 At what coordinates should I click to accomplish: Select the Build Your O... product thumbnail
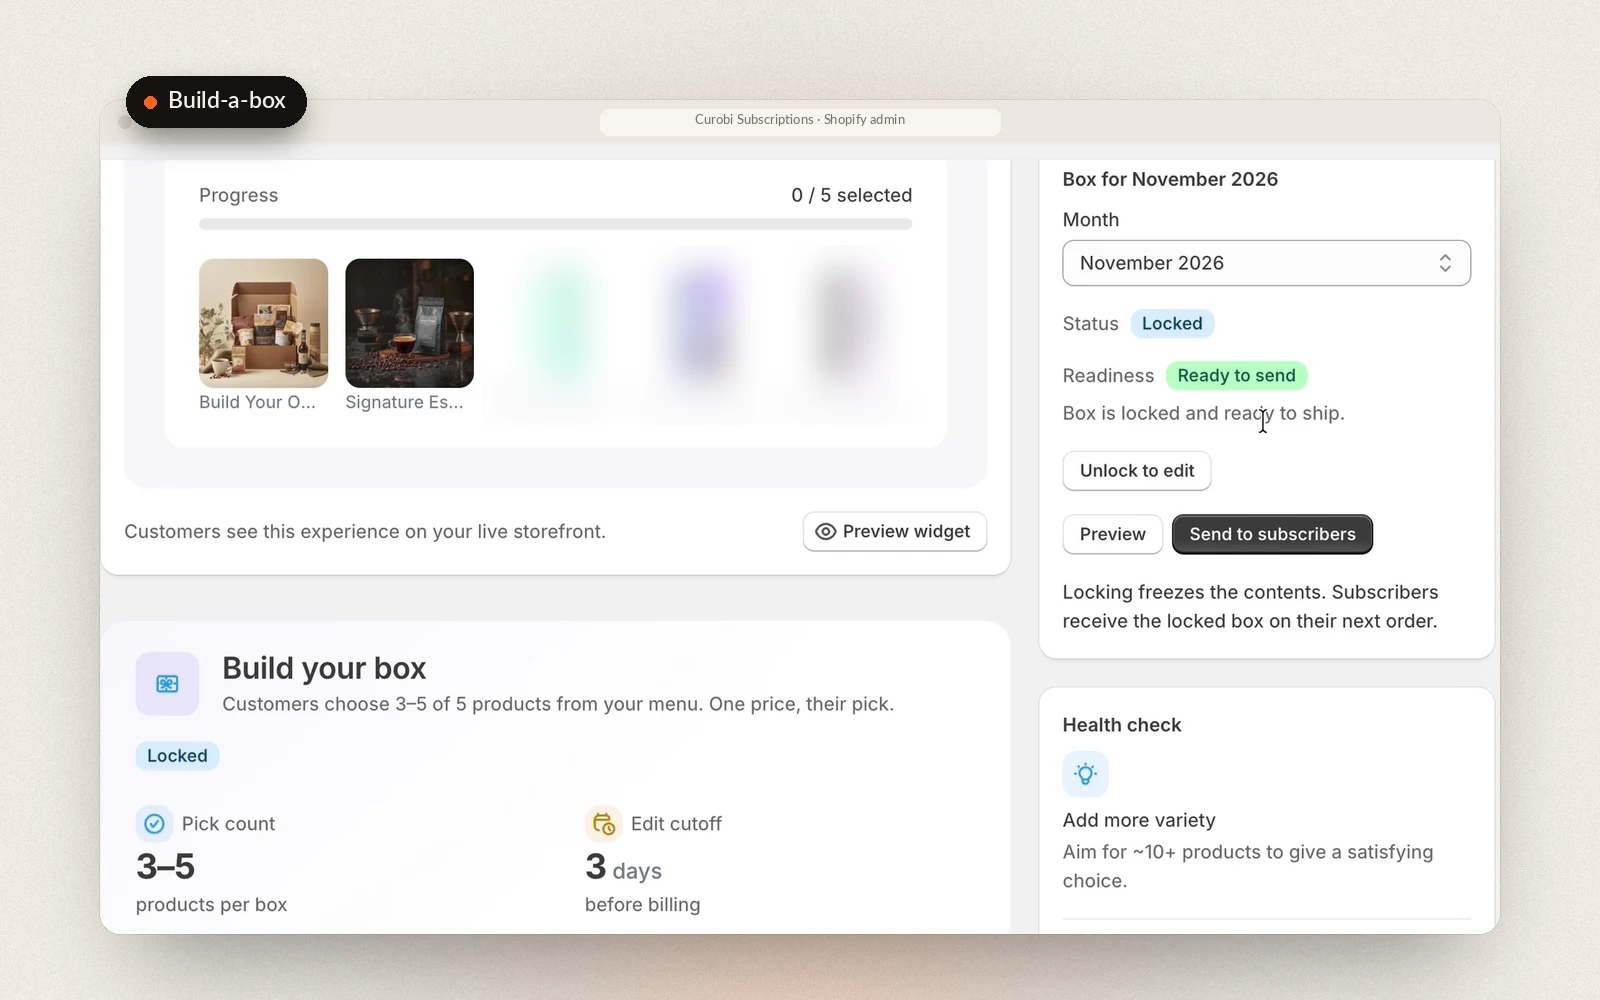(x=263, y=323)
